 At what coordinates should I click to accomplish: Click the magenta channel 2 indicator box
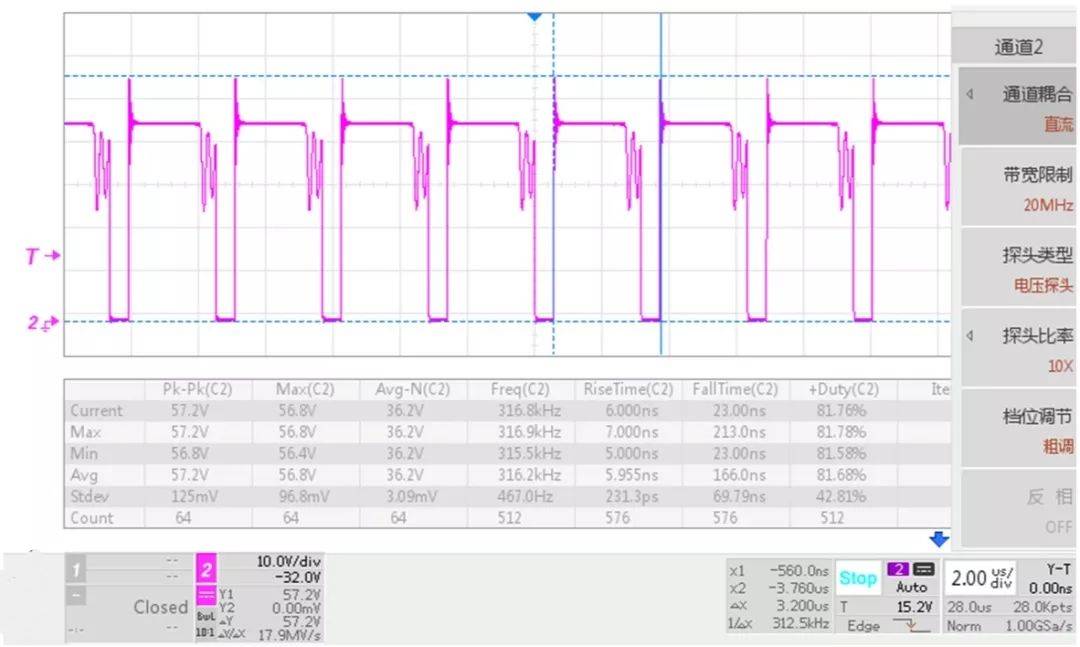pos(206,570)
